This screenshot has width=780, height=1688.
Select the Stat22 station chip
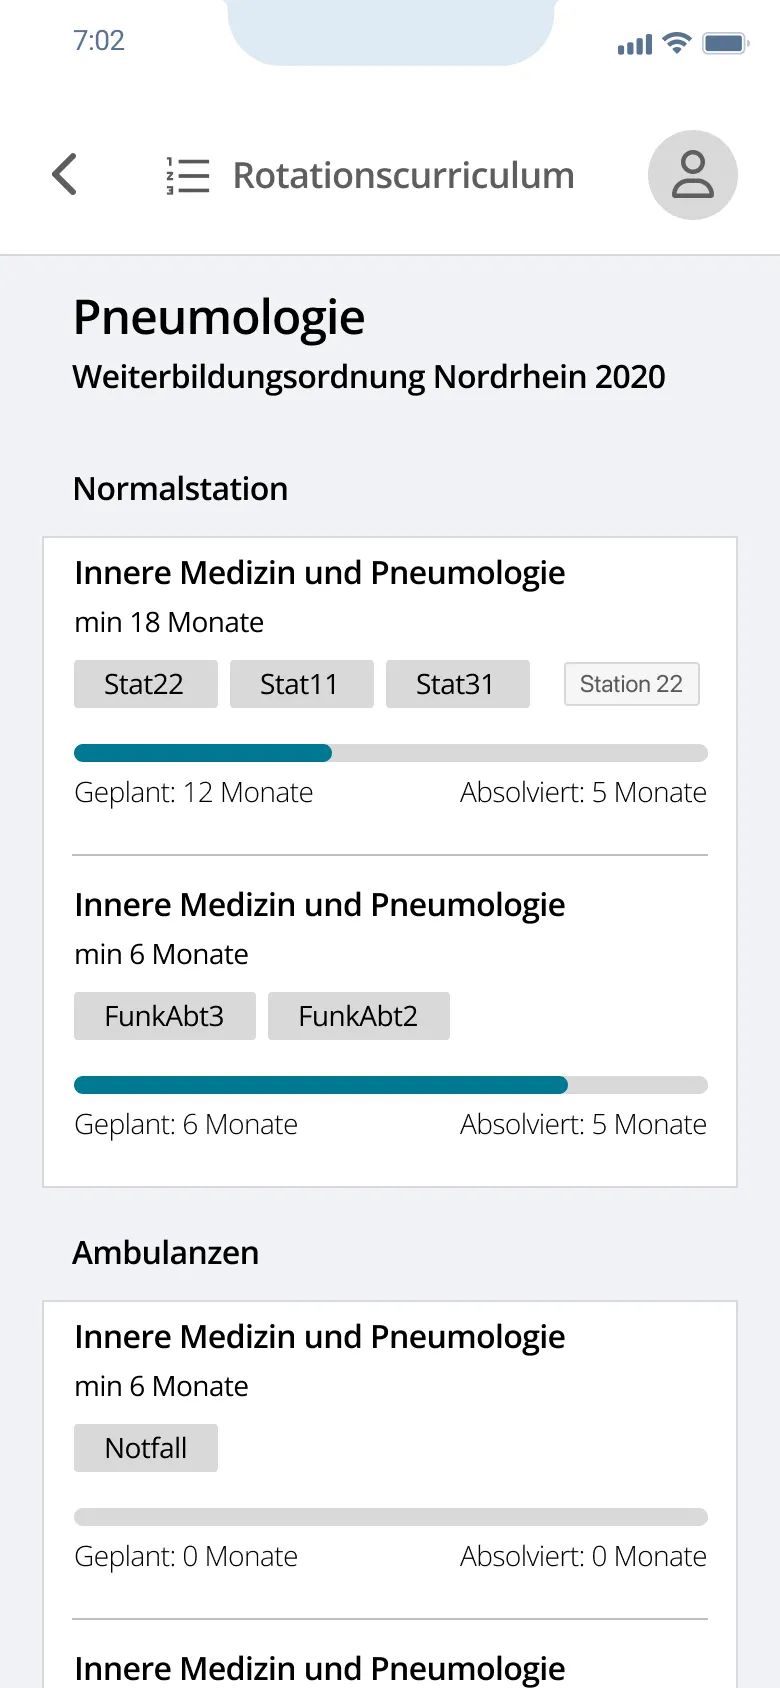point(145,684)
